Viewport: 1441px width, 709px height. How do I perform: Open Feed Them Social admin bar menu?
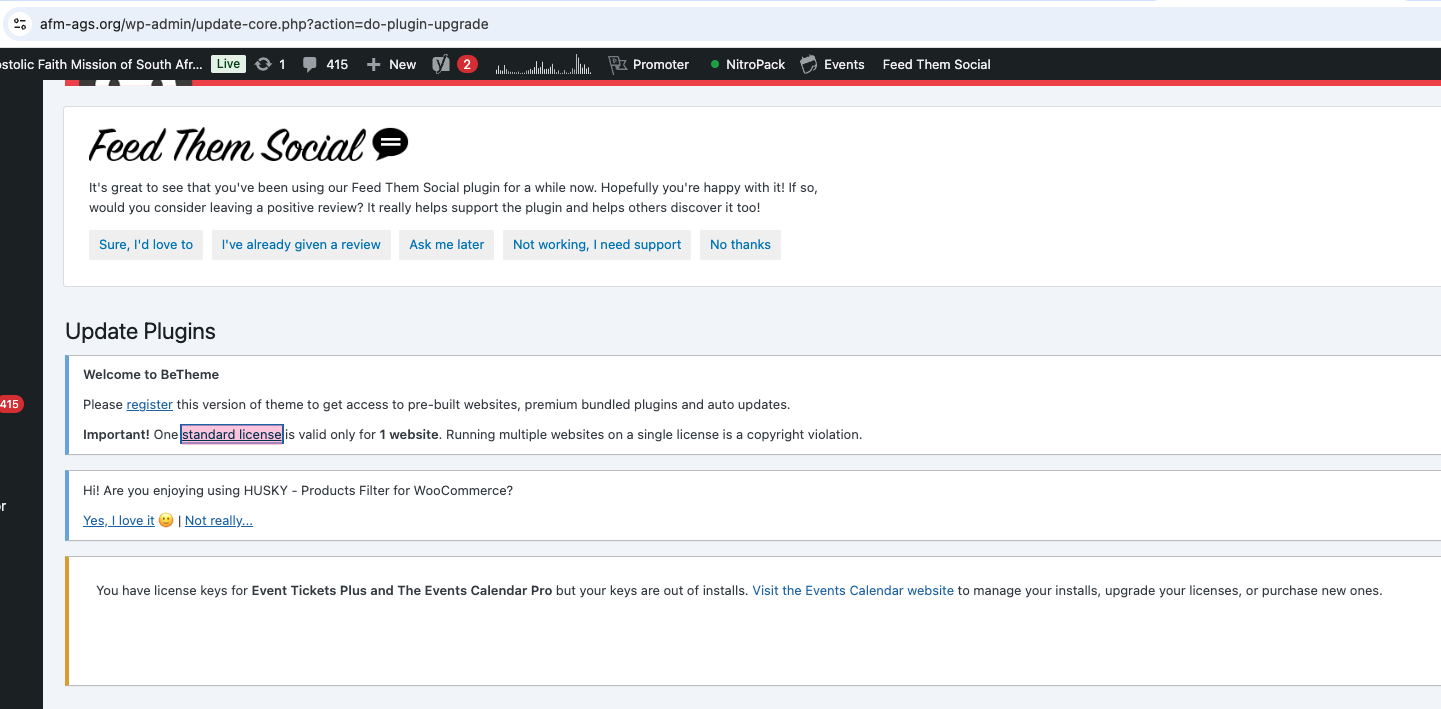coord(936,64)
